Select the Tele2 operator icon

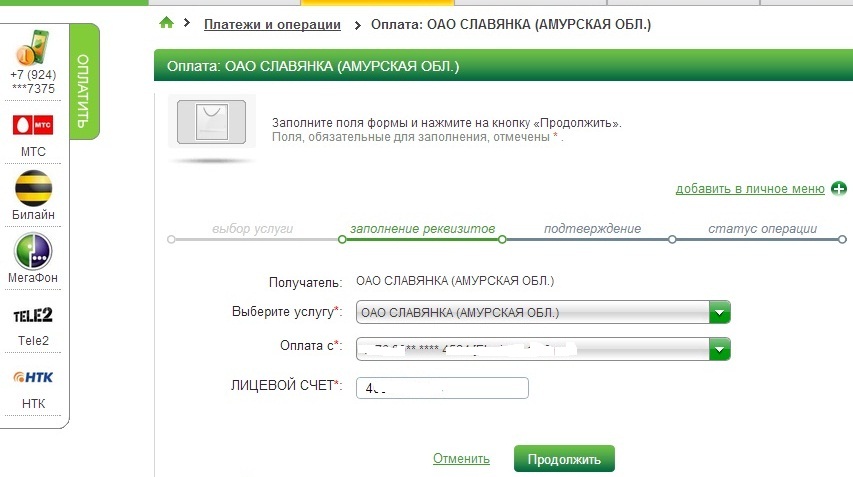pyautogui.click(x=33, y=315)
